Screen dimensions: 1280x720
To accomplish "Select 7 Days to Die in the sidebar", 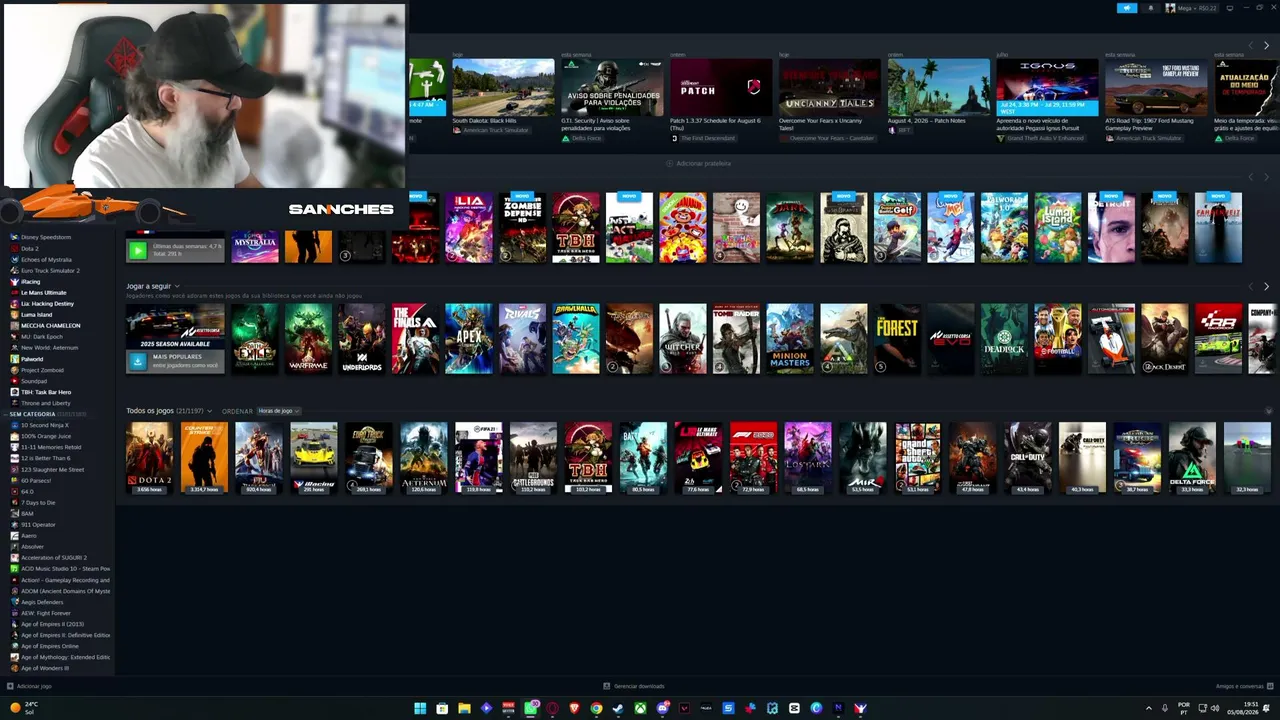I will (38, 502).
